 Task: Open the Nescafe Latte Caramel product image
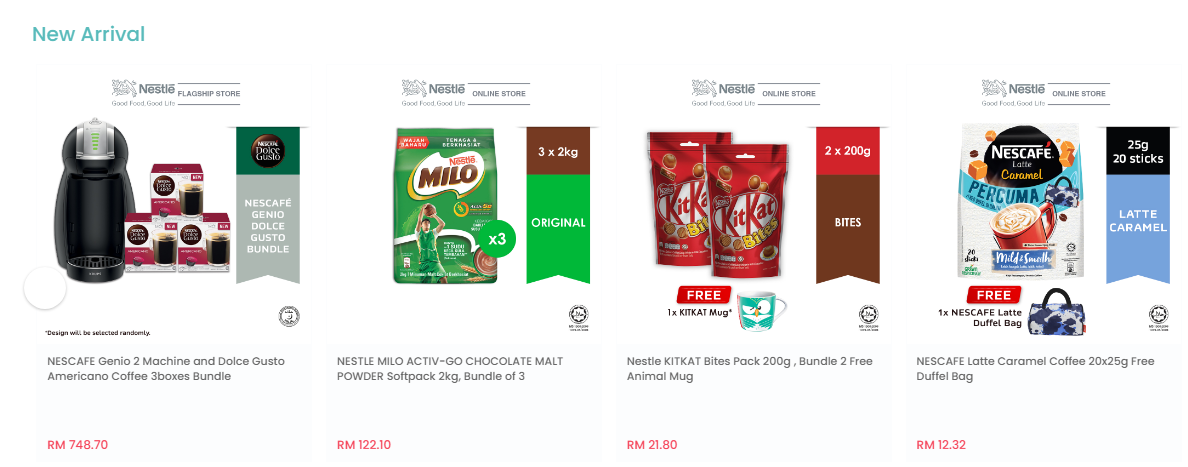(x=1043, y=204)
